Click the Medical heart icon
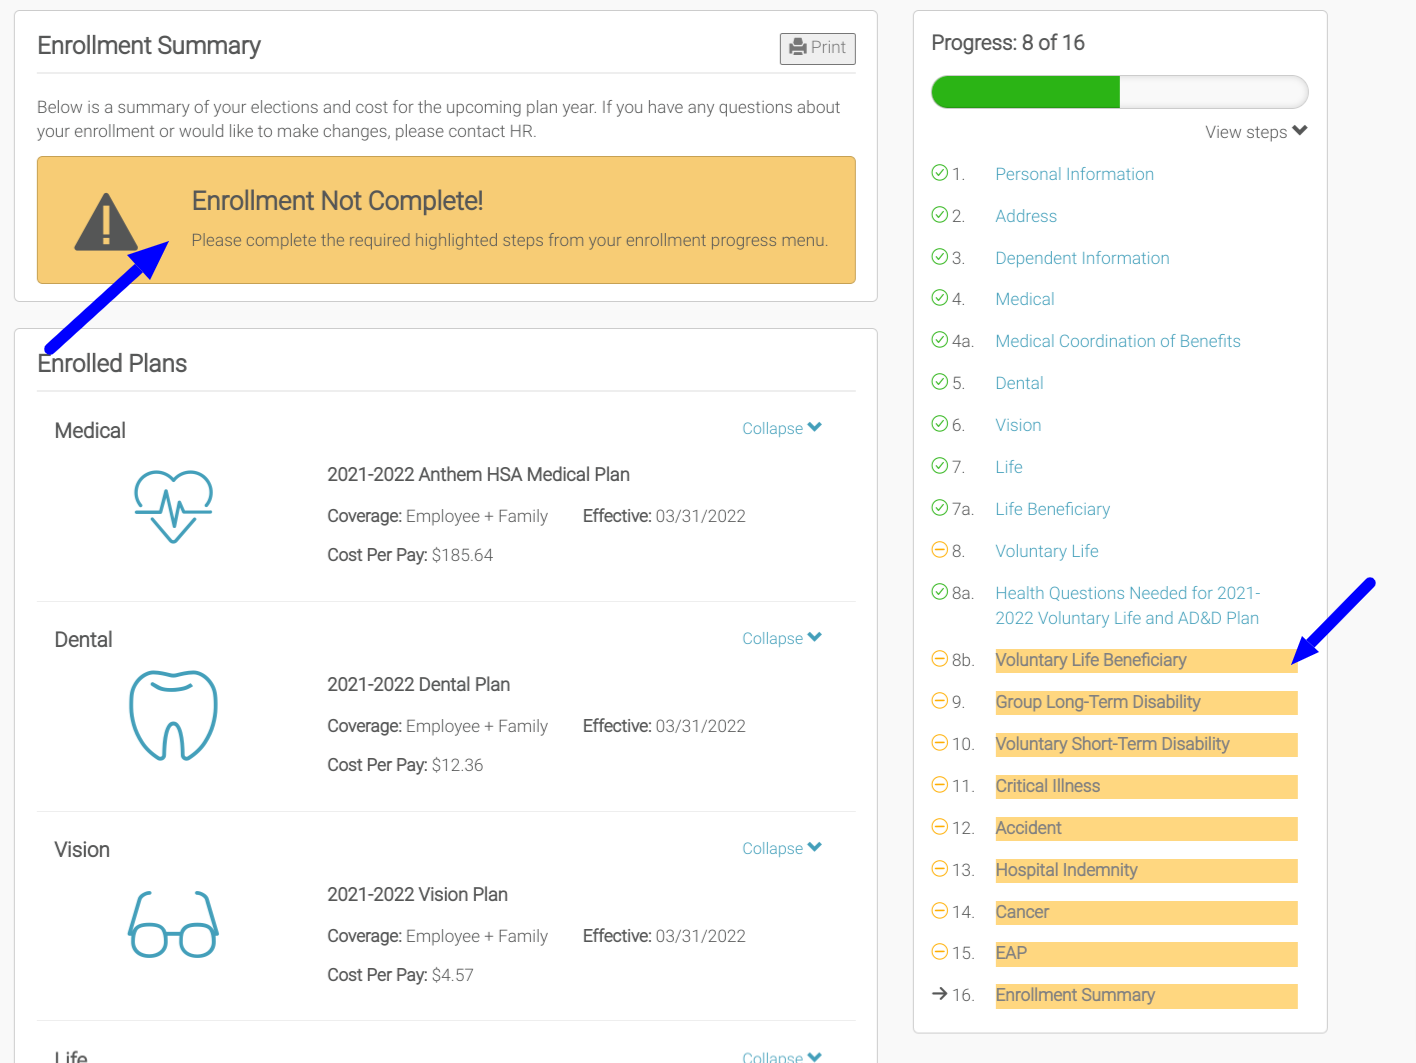This screenshot has width=1416, height=1063. click(173, 506)
